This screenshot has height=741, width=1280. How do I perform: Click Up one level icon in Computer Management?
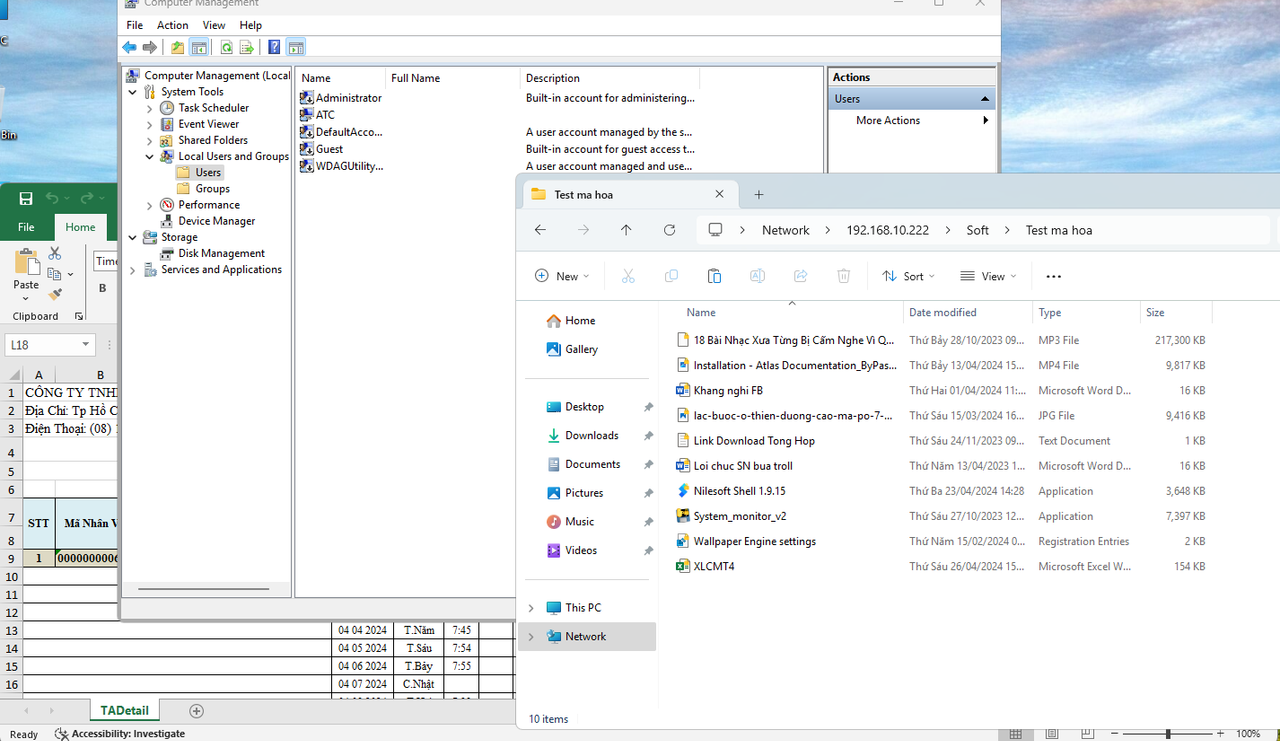177,47
